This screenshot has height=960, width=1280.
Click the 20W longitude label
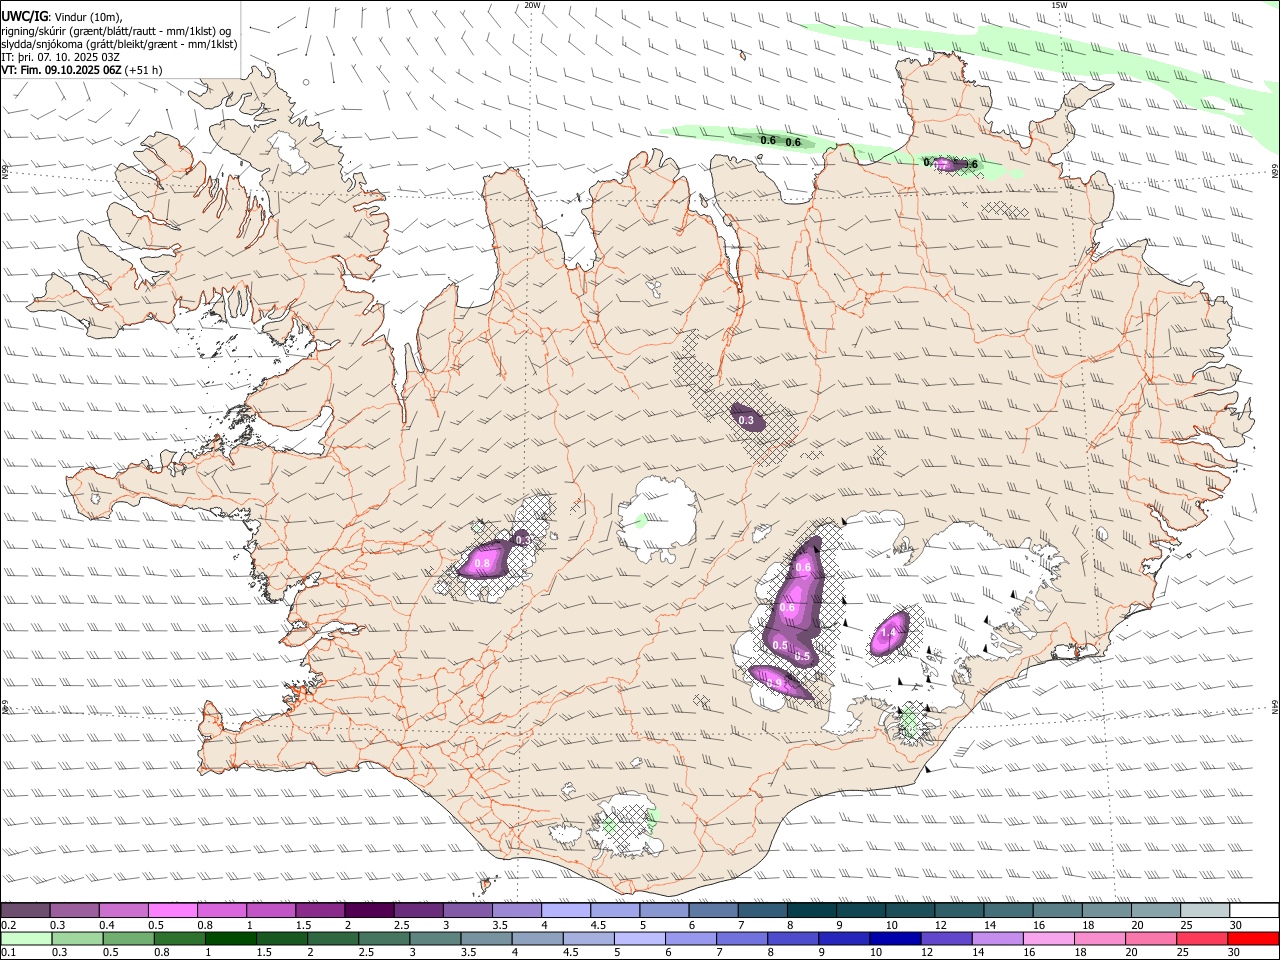[x=532, y=5]
